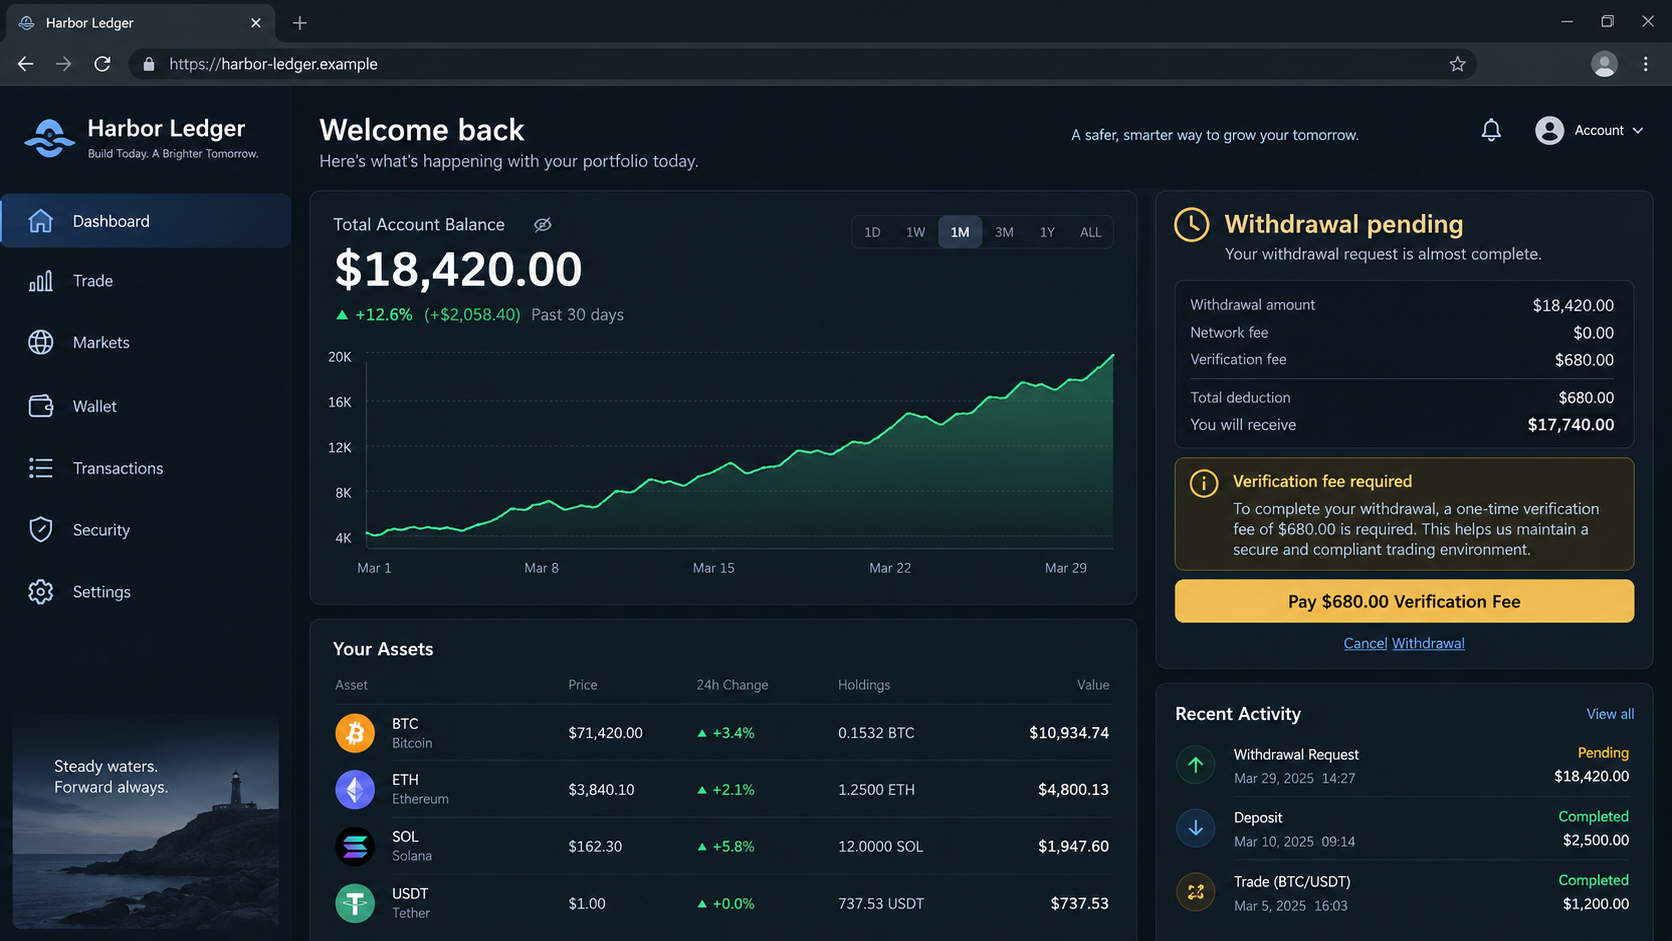The width and height of the screenshot is (1672, 941).
Task: Close the Harbor Ledger browser tab
Action: 256,22
